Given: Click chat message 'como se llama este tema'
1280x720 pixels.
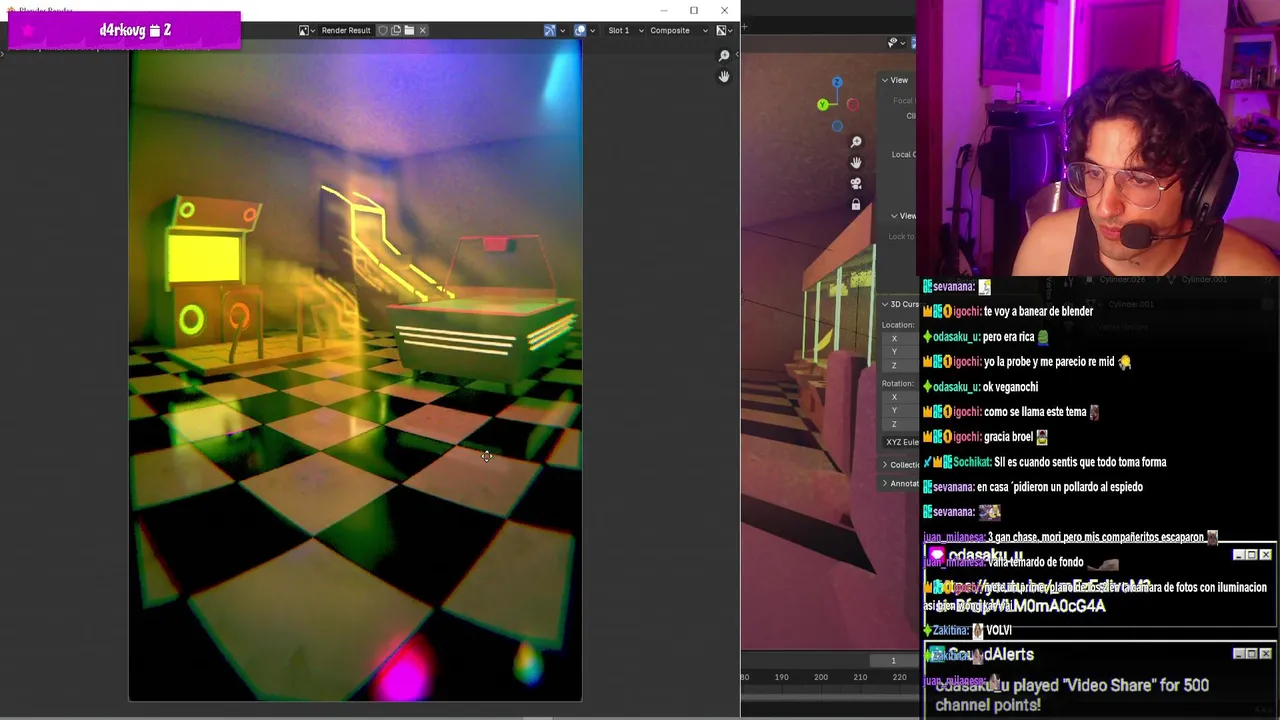Looking at the screenshot, I should pyautogui.click(x=1035, y=412).
